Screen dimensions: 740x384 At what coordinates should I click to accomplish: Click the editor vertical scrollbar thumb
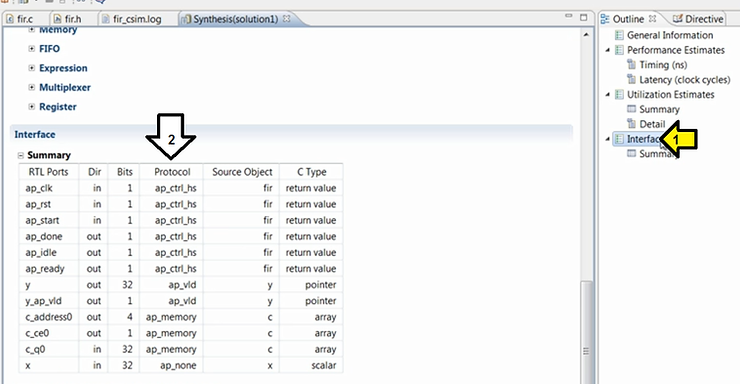click(586, 332)
